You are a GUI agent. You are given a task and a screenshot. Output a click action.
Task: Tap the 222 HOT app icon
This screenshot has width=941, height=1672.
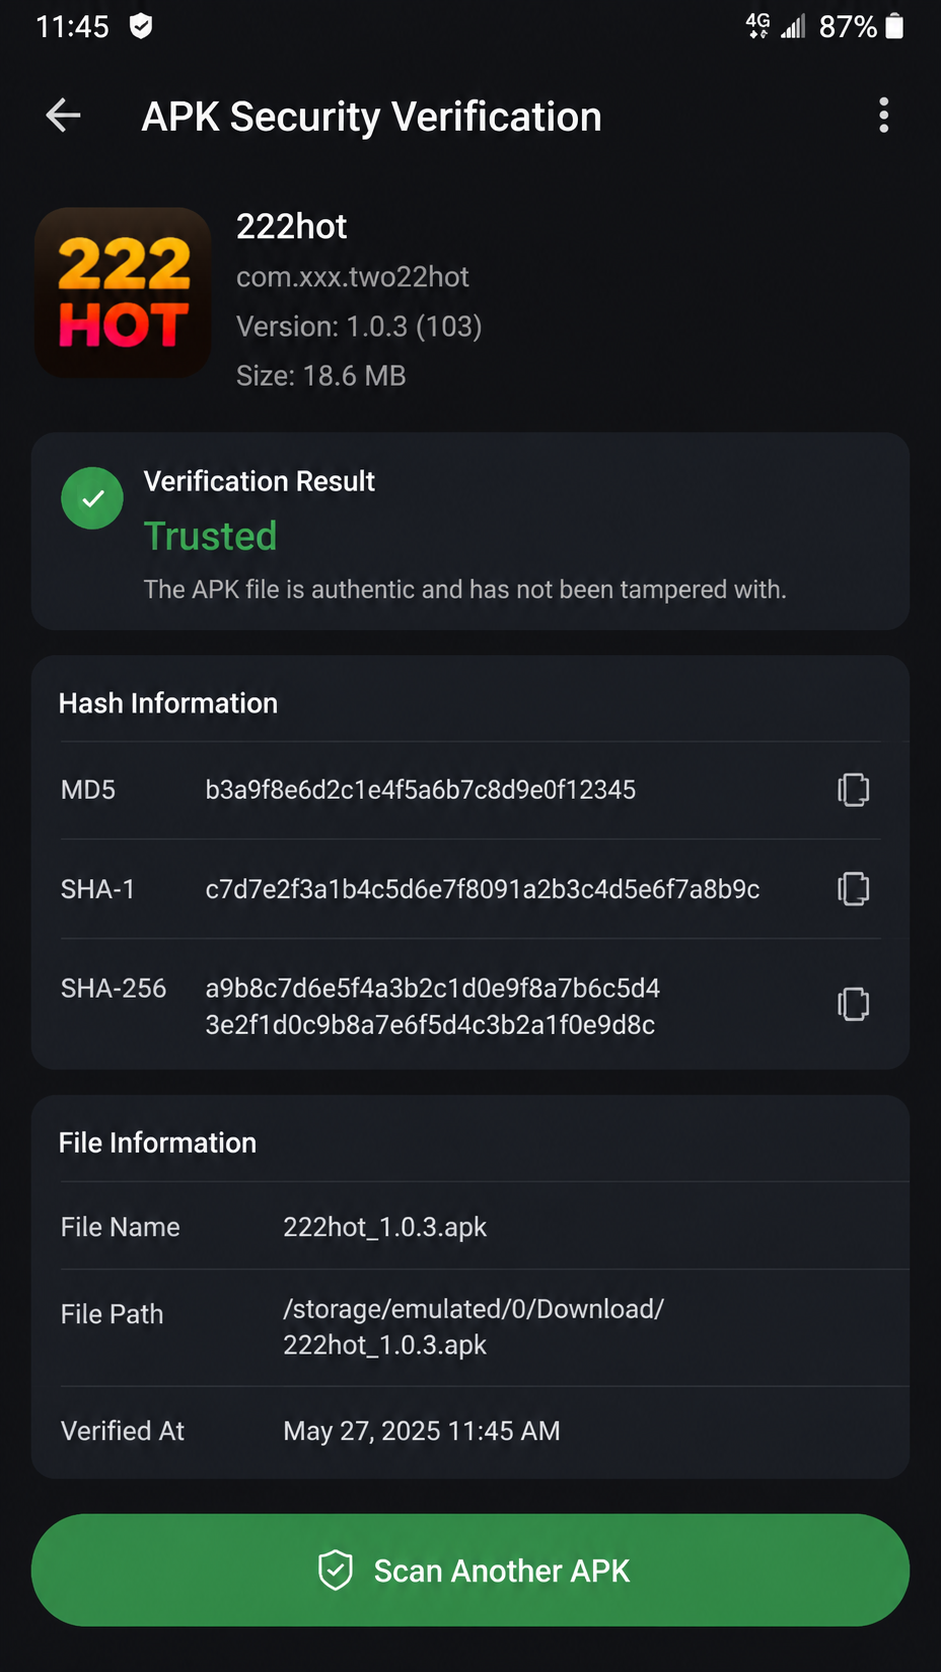click(x=123, y=293)
